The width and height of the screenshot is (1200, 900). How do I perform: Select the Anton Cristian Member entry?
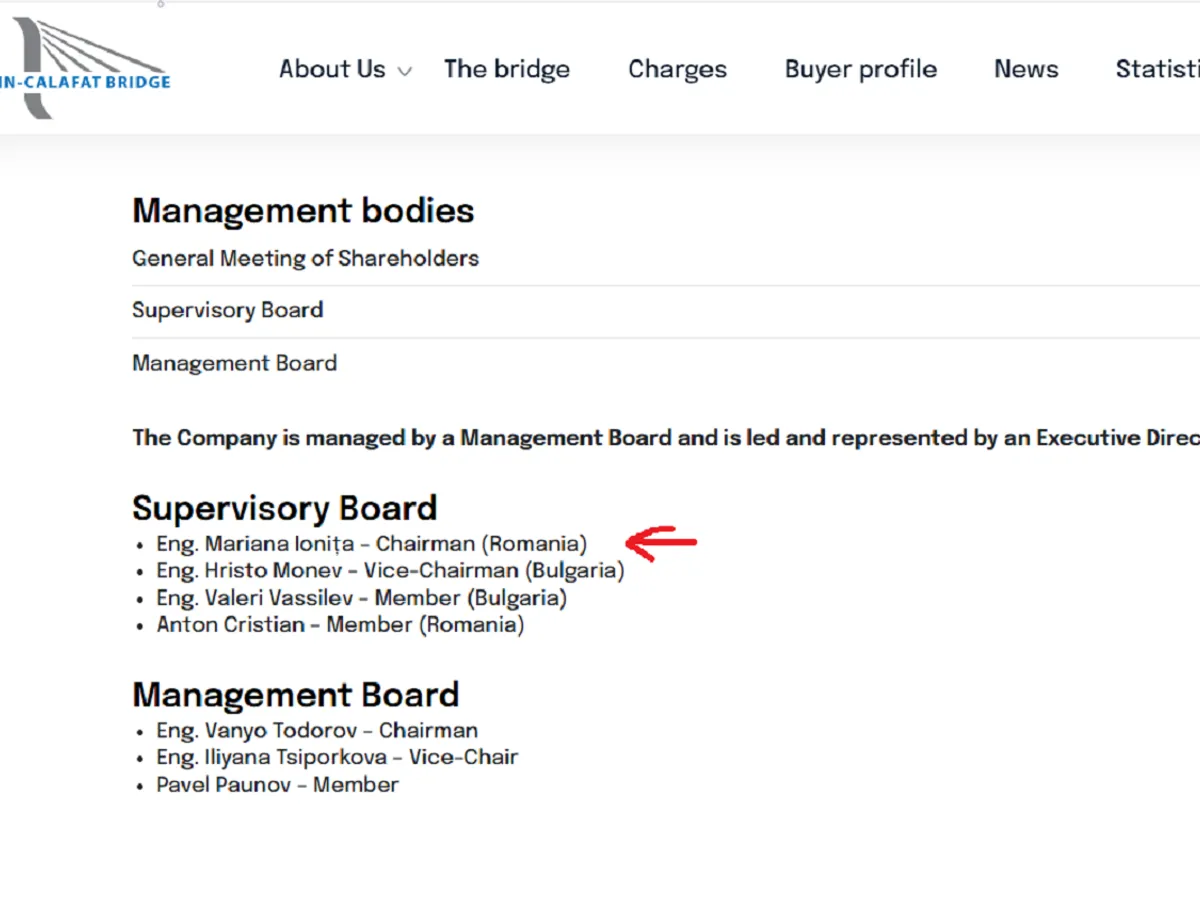340,625
